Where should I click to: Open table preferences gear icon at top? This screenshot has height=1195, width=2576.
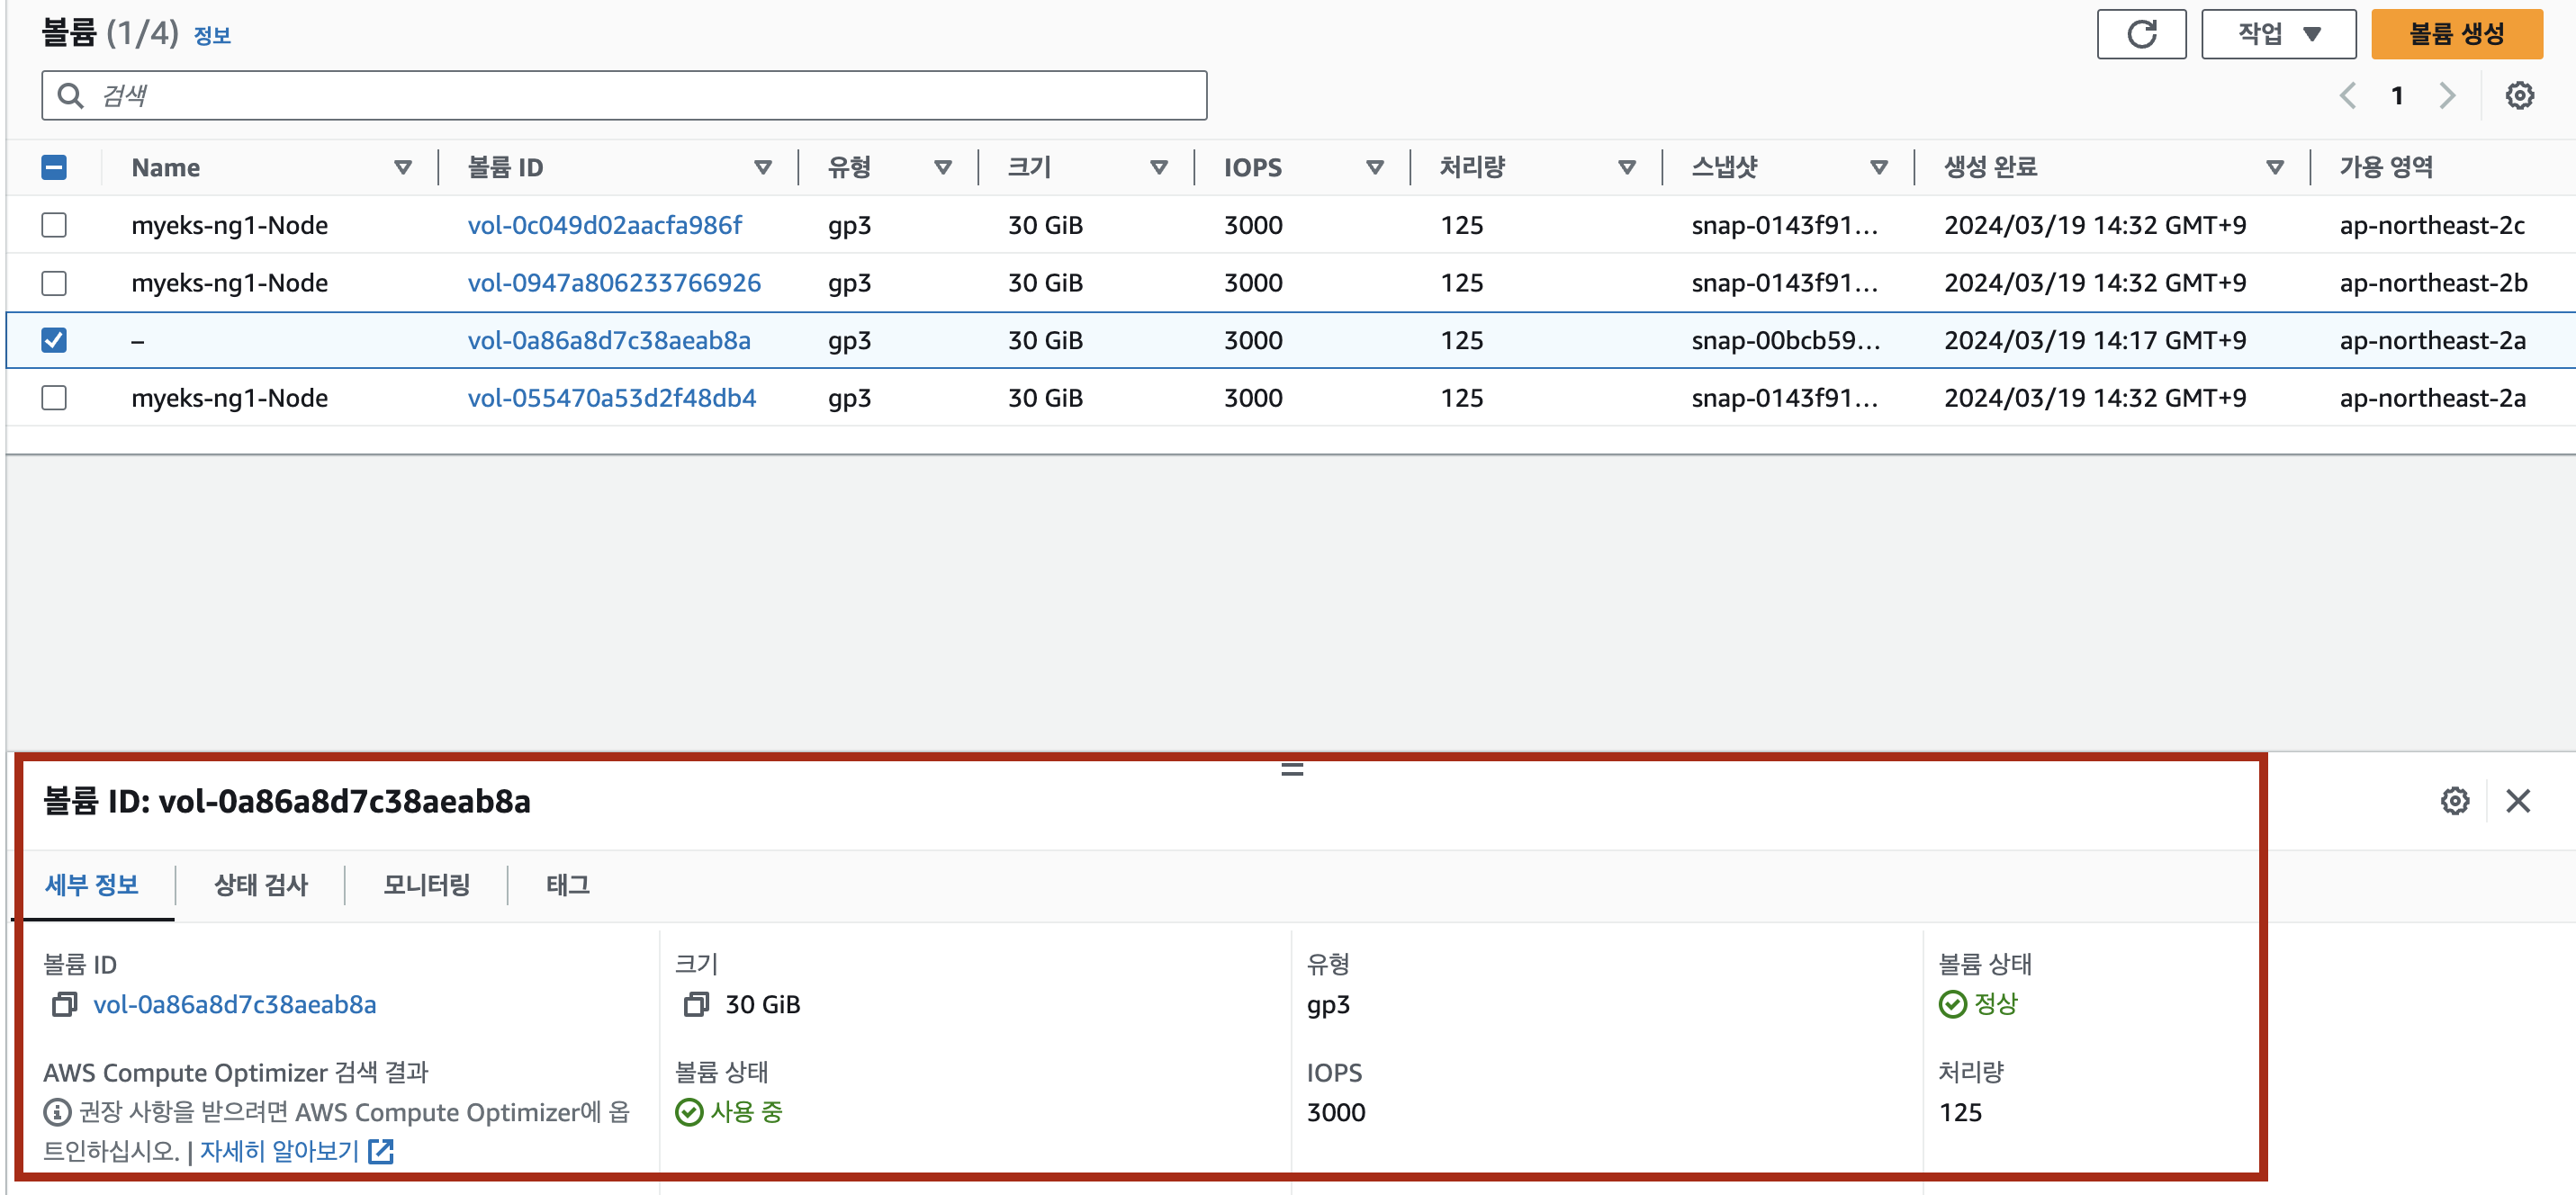tap(2518, 96)
